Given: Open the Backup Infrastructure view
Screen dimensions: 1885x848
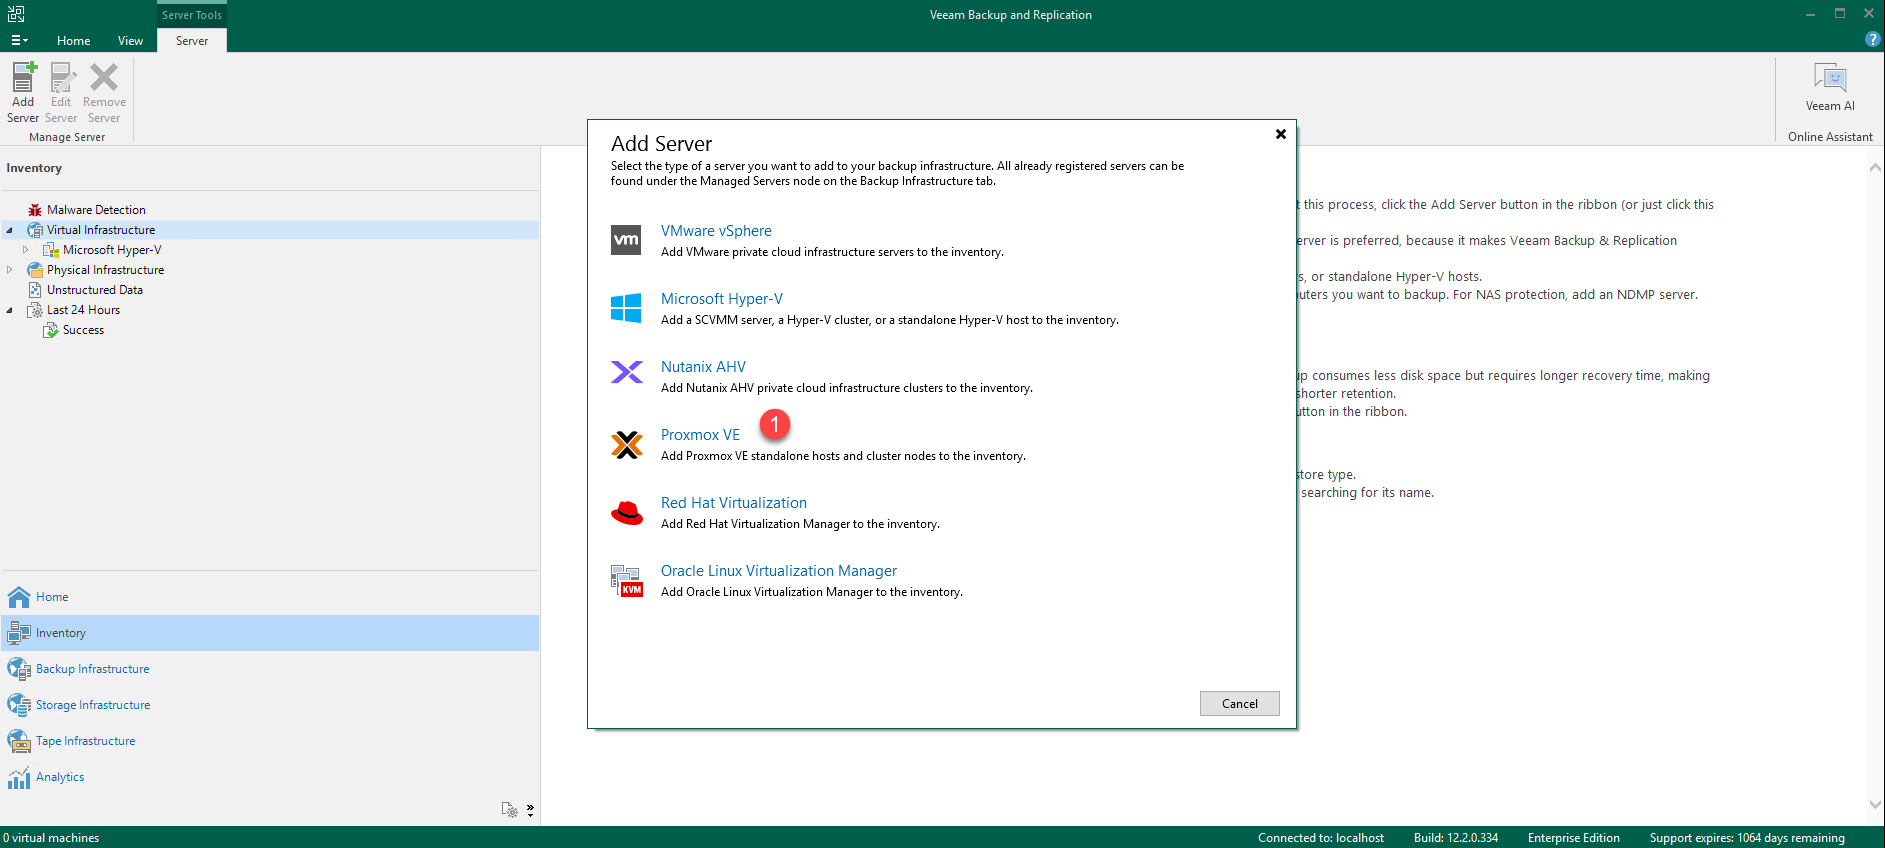Looking at the screenshot, I should tap(93, 669).
